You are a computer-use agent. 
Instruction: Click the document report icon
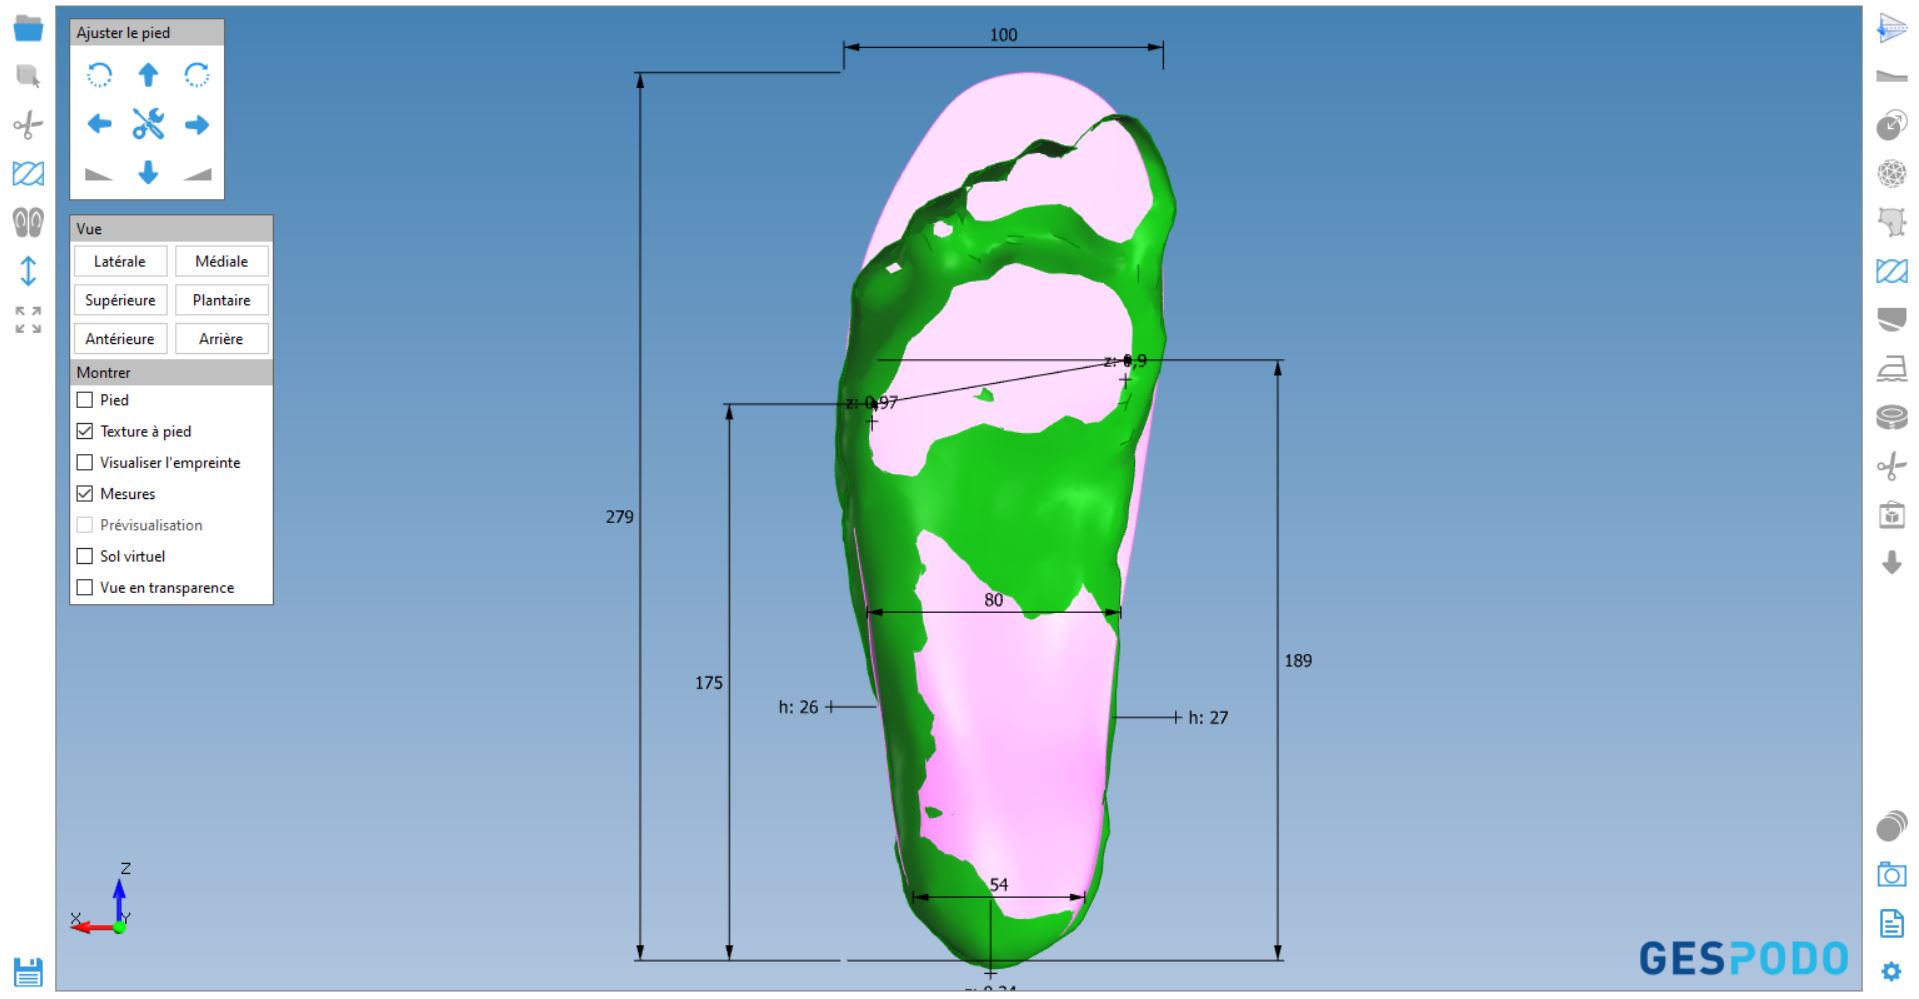pos(1891,923)
